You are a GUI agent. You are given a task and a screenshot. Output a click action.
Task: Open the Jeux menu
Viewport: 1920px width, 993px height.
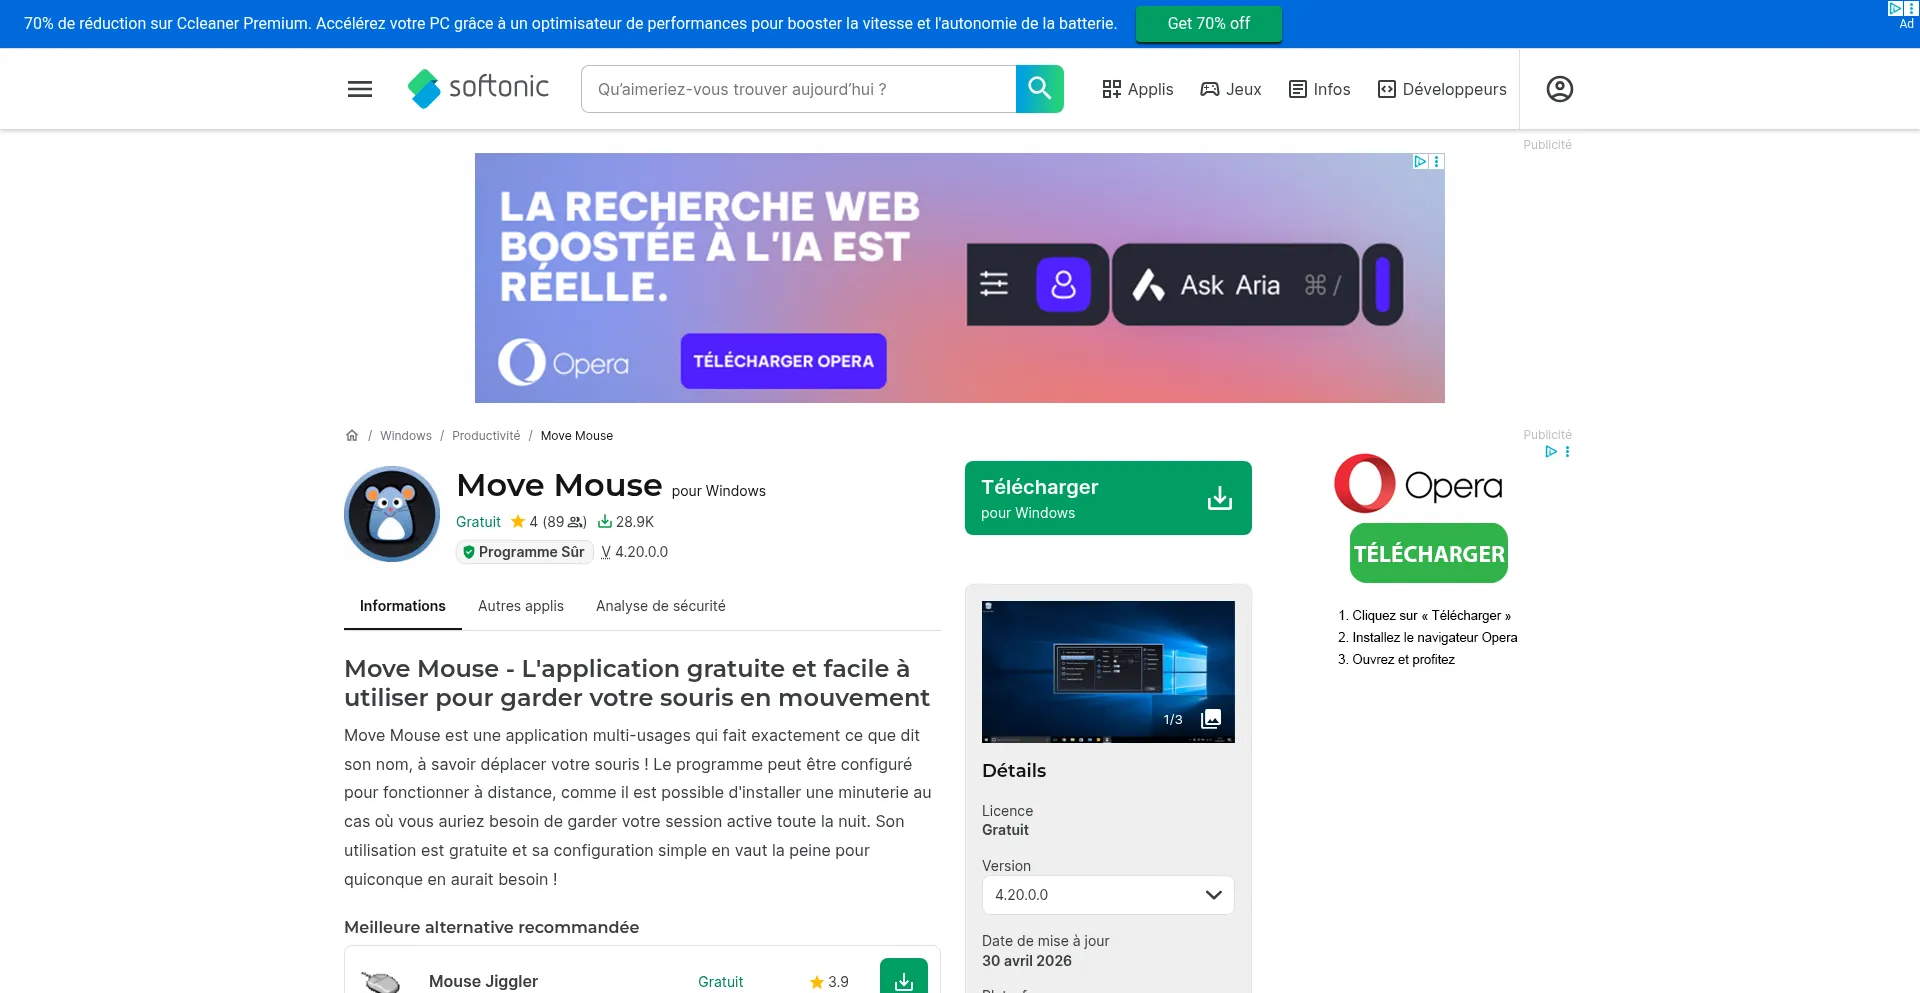tap(1231, 89)
